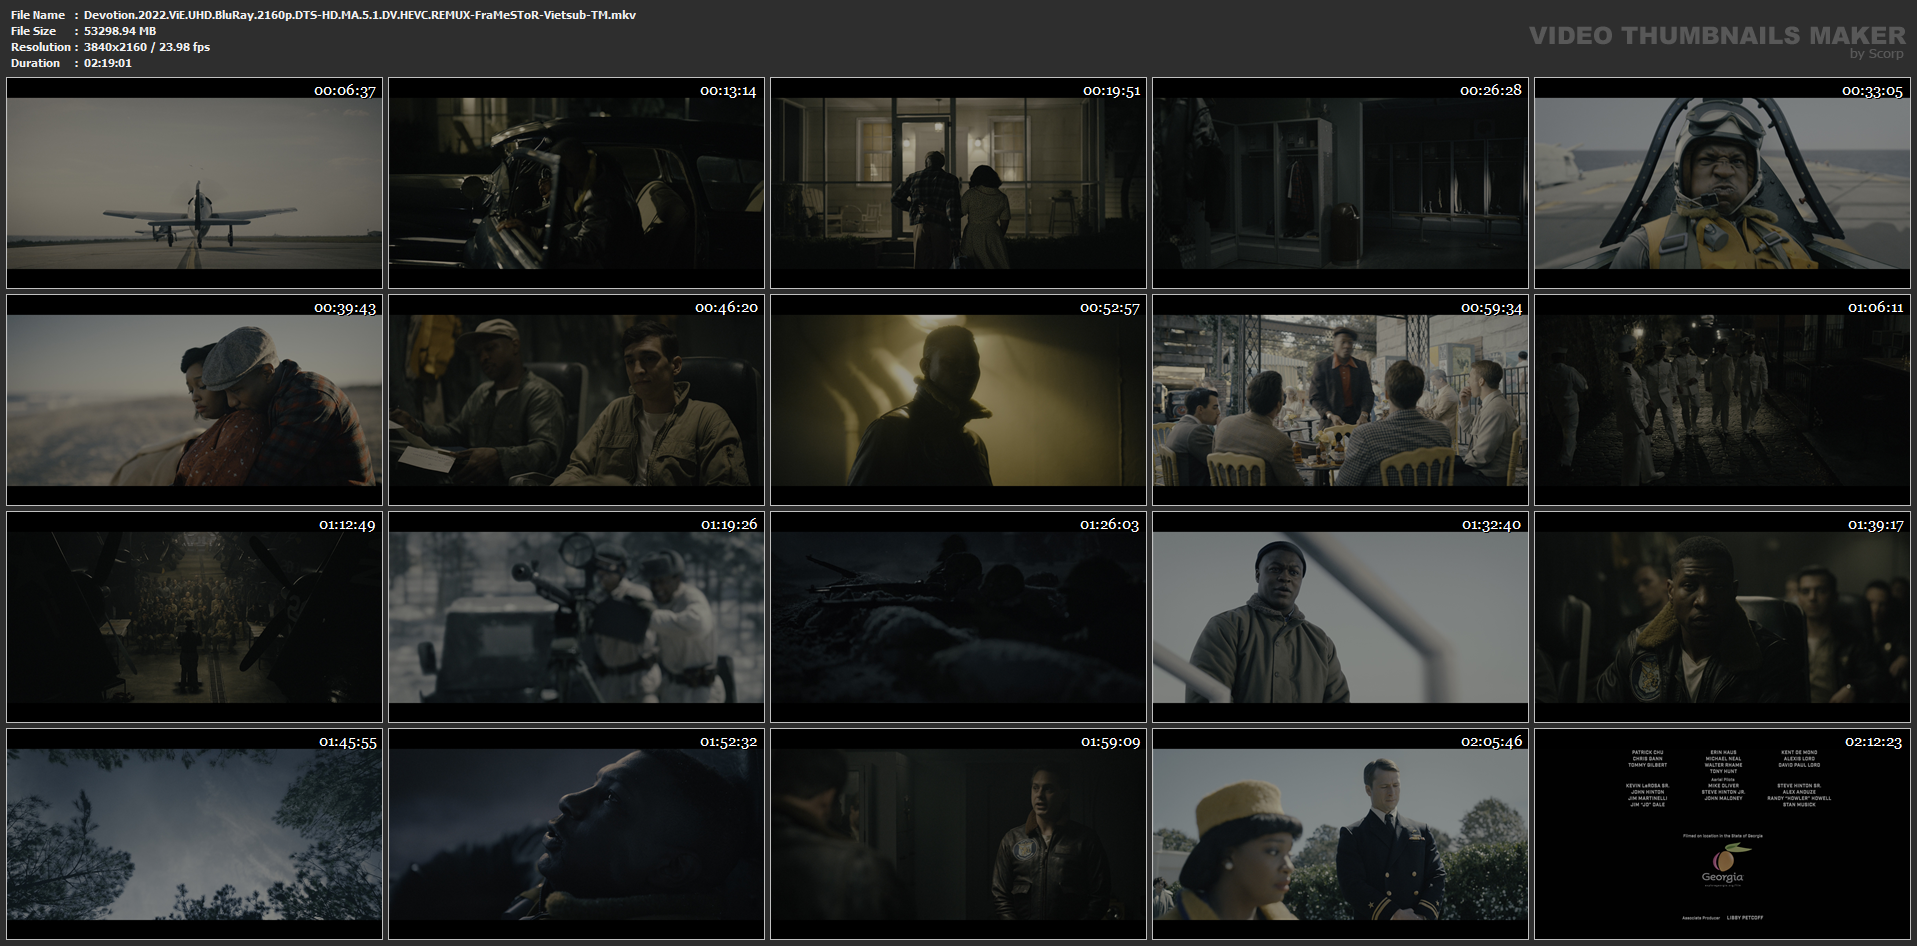Click the File Size label
Viewport: 1917px width, 946px height.
pos(33,31)
